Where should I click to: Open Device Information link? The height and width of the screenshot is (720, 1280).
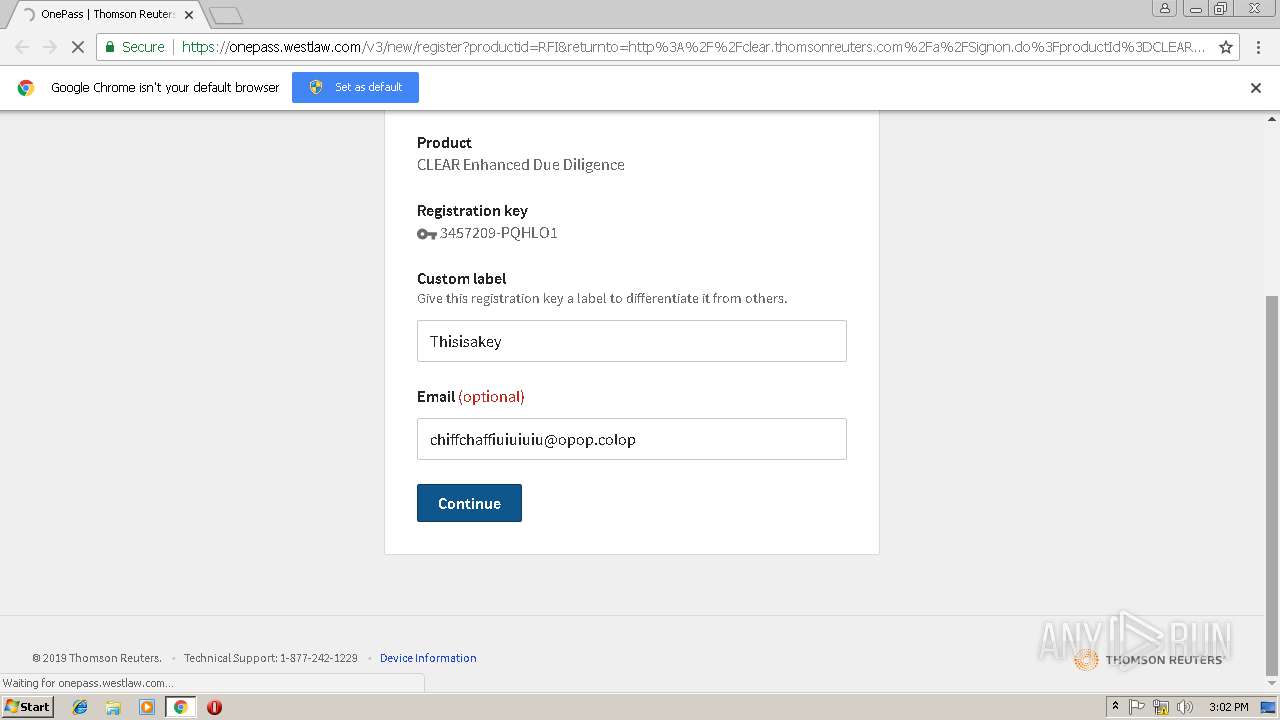point(428,658)
